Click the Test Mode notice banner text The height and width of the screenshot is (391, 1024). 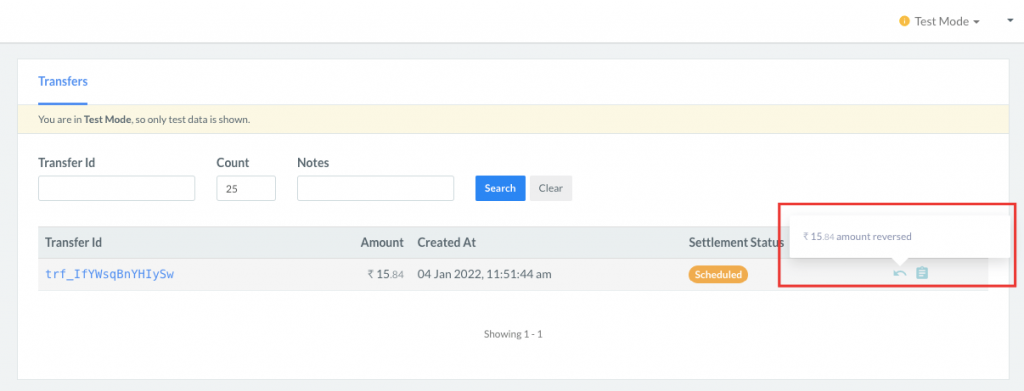pyautogui.click(x=144, y=119)
